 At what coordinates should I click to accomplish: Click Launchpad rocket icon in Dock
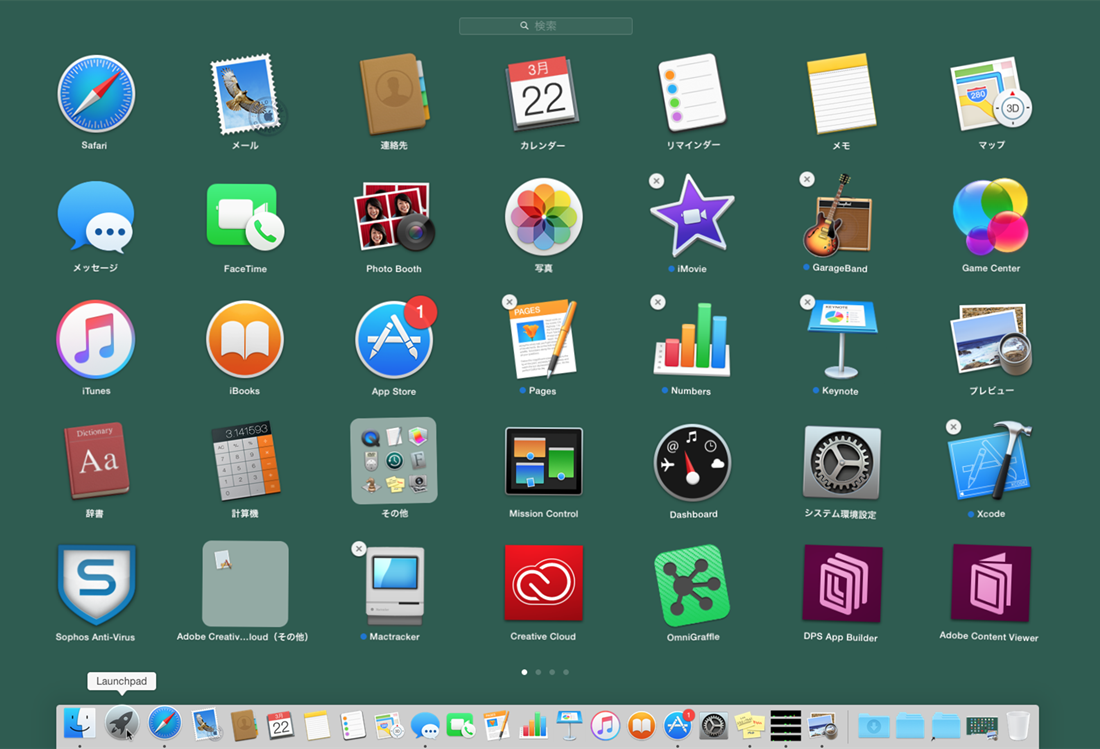pos(122,724)
